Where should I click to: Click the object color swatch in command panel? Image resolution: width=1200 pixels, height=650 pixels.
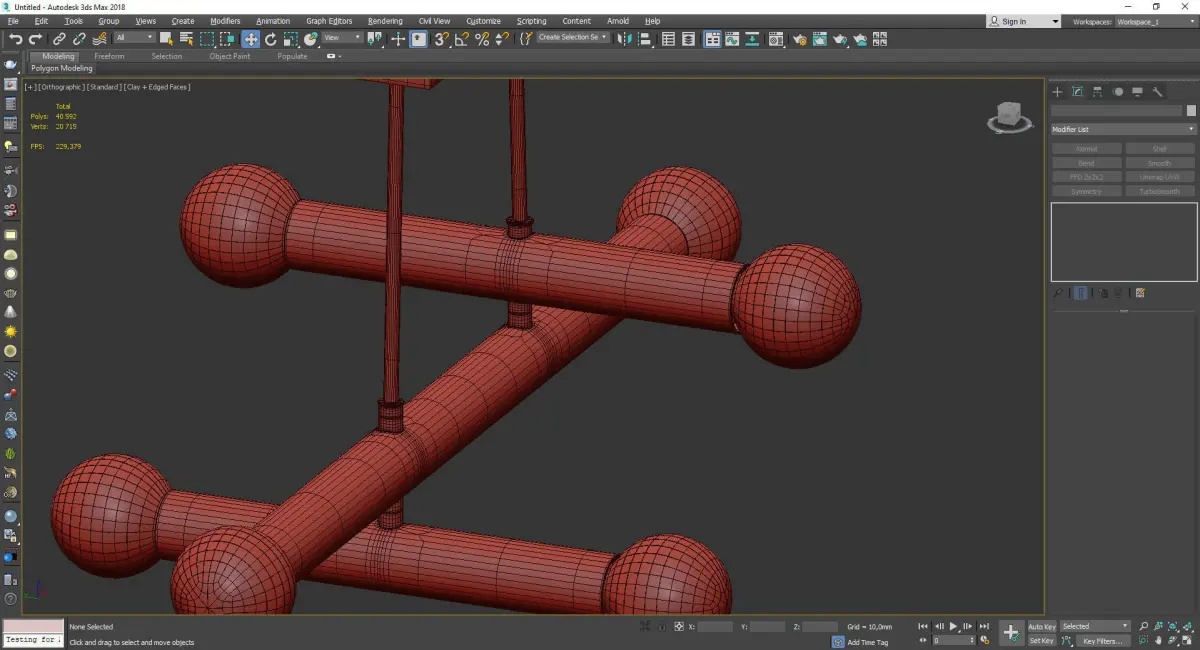(1190, 111)
